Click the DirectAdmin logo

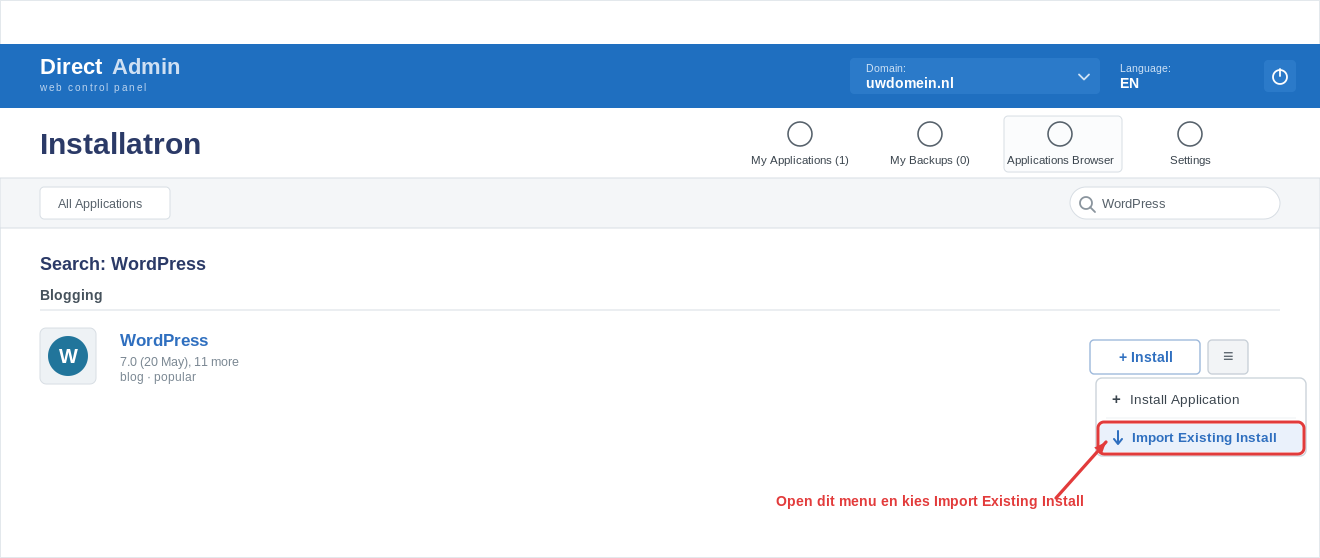[x=110, y=74]
